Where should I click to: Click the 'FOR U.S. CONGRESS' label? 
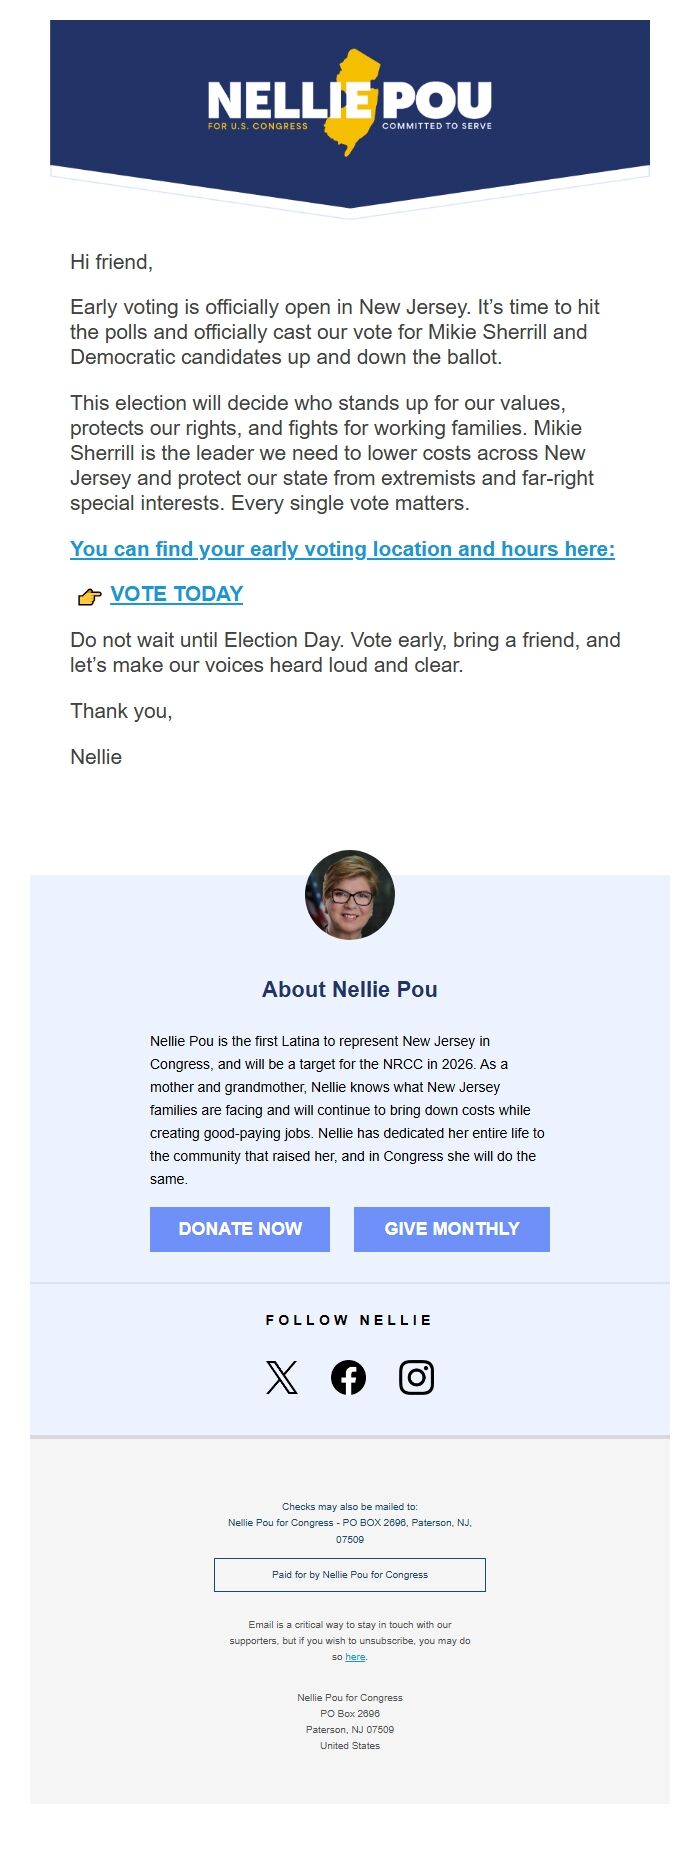258,126
